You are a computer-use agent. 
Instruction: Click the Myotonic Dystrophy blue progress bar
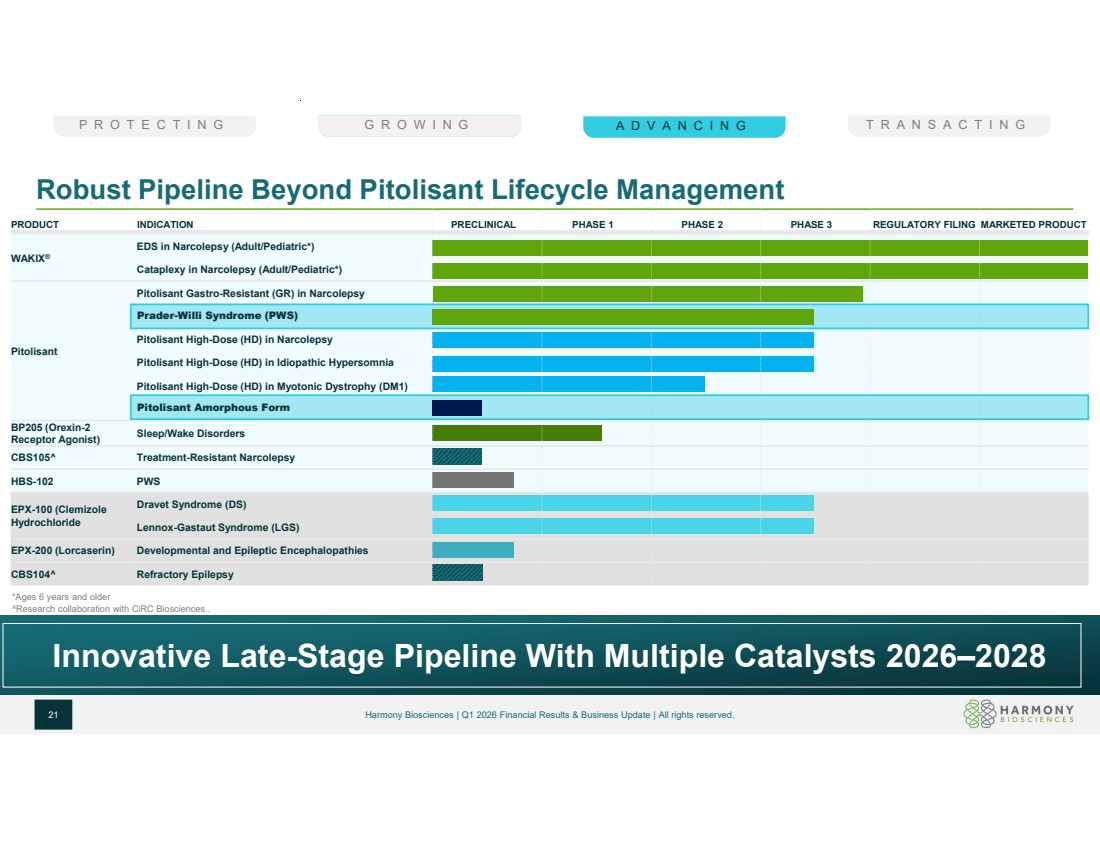click(568, 385)
